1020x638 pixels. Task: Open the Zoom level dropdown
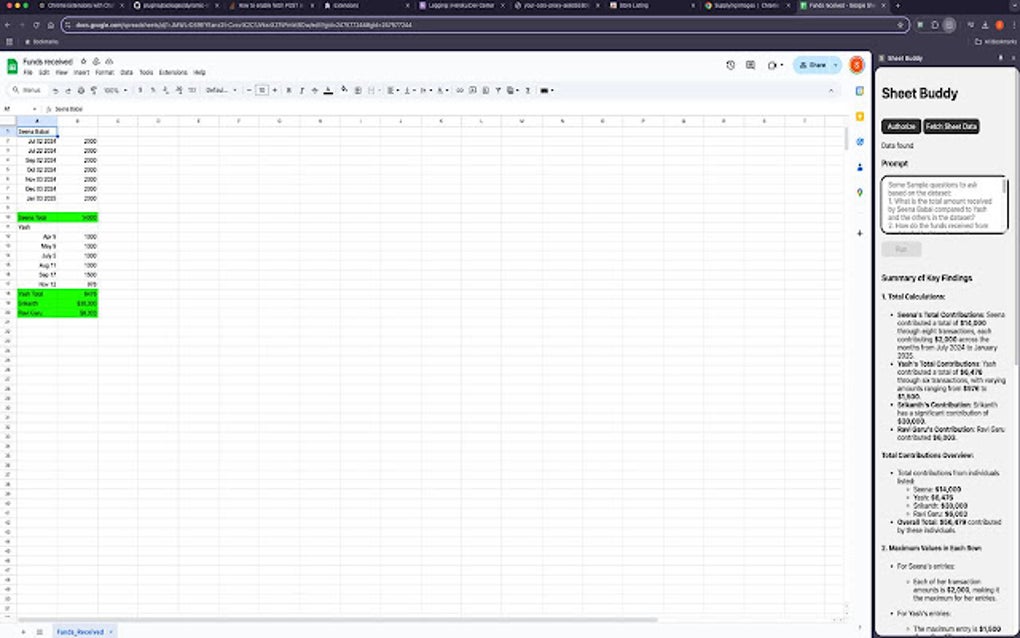tap(115, 90)
